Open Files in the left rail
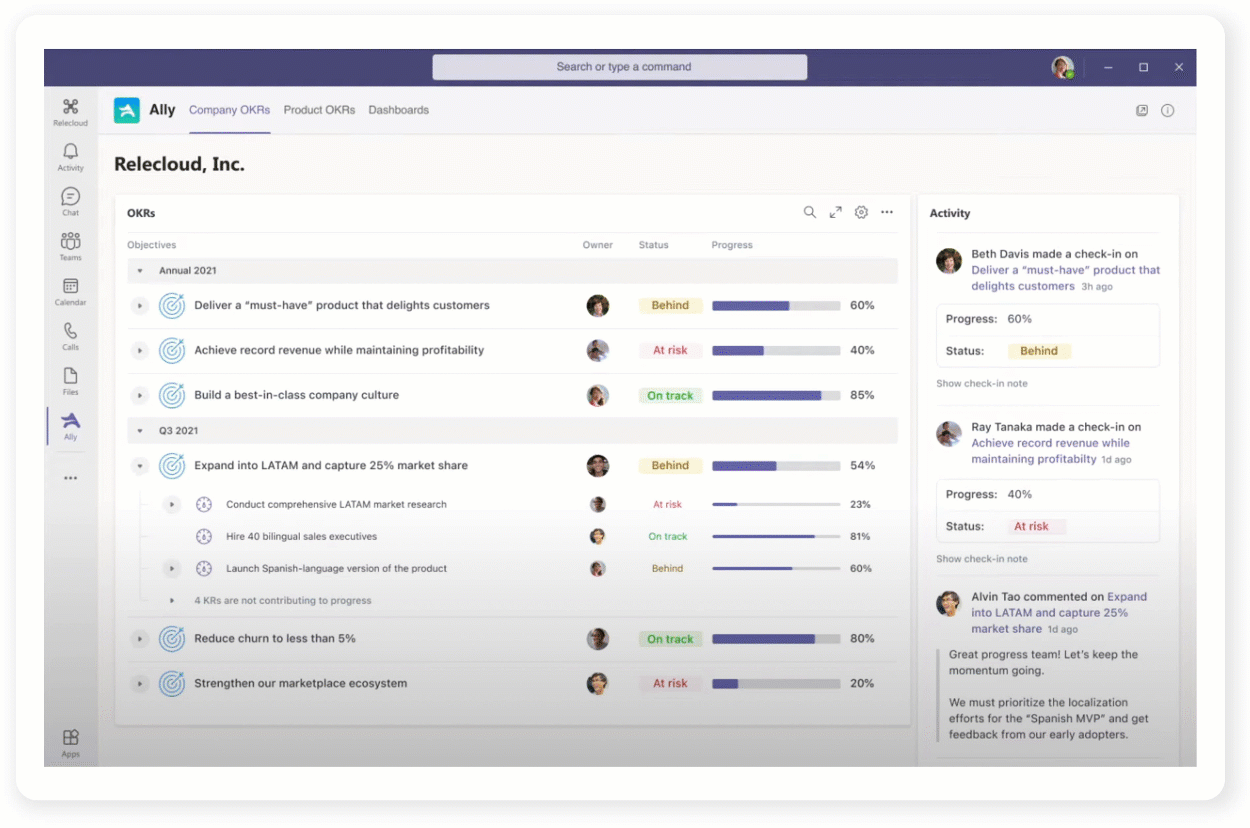This screenshot has width=1250, height=828. click(70, 380)
